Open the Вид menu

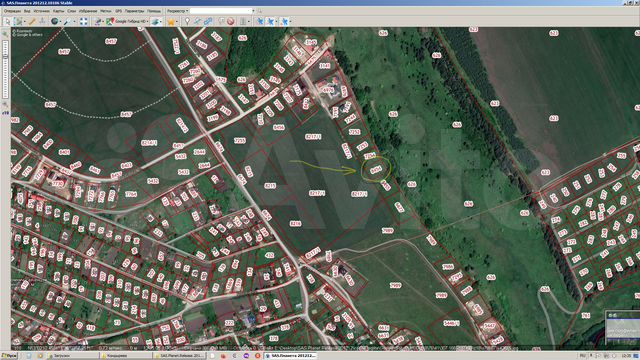click(x=27, y=11)
